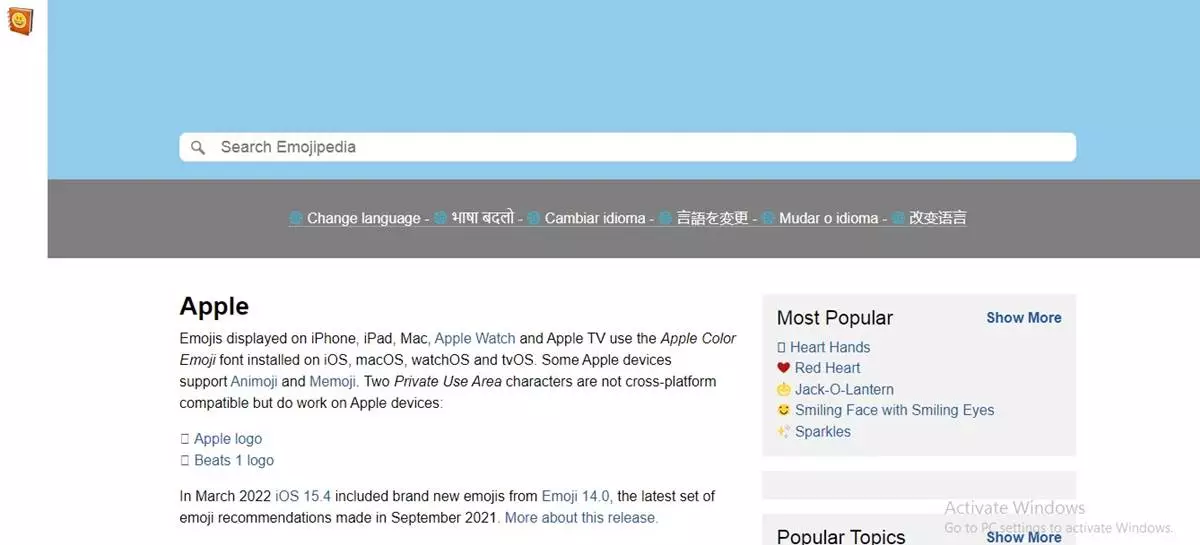
Task: Click the magnifier icon in search bar
Action: tap(198, 148)
